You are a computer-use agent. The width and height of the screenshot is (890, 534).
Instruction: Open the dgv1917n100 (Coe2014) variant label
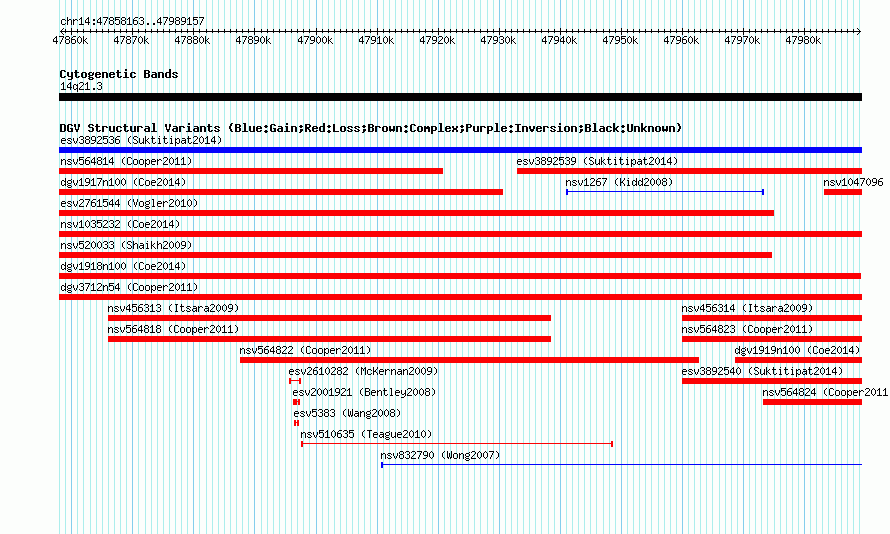tap(123, 183)
